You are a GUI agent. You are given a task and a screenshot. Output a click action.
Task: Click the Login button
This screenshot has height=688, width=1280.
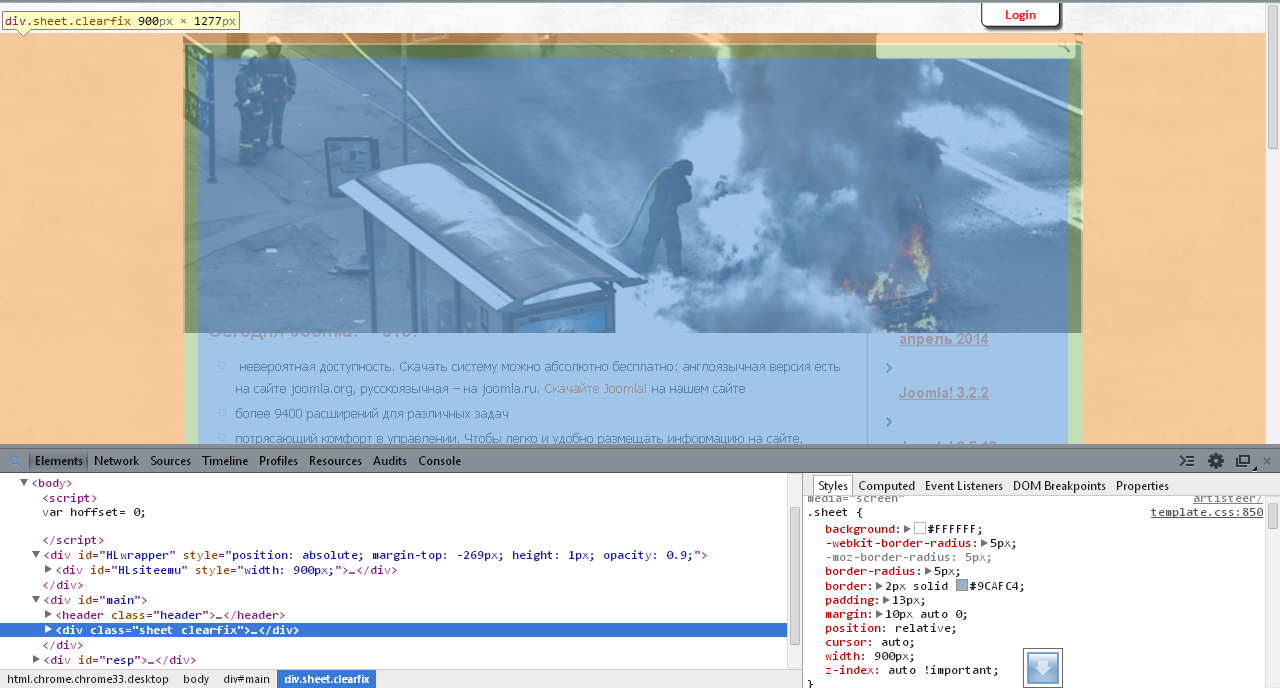1020,15
